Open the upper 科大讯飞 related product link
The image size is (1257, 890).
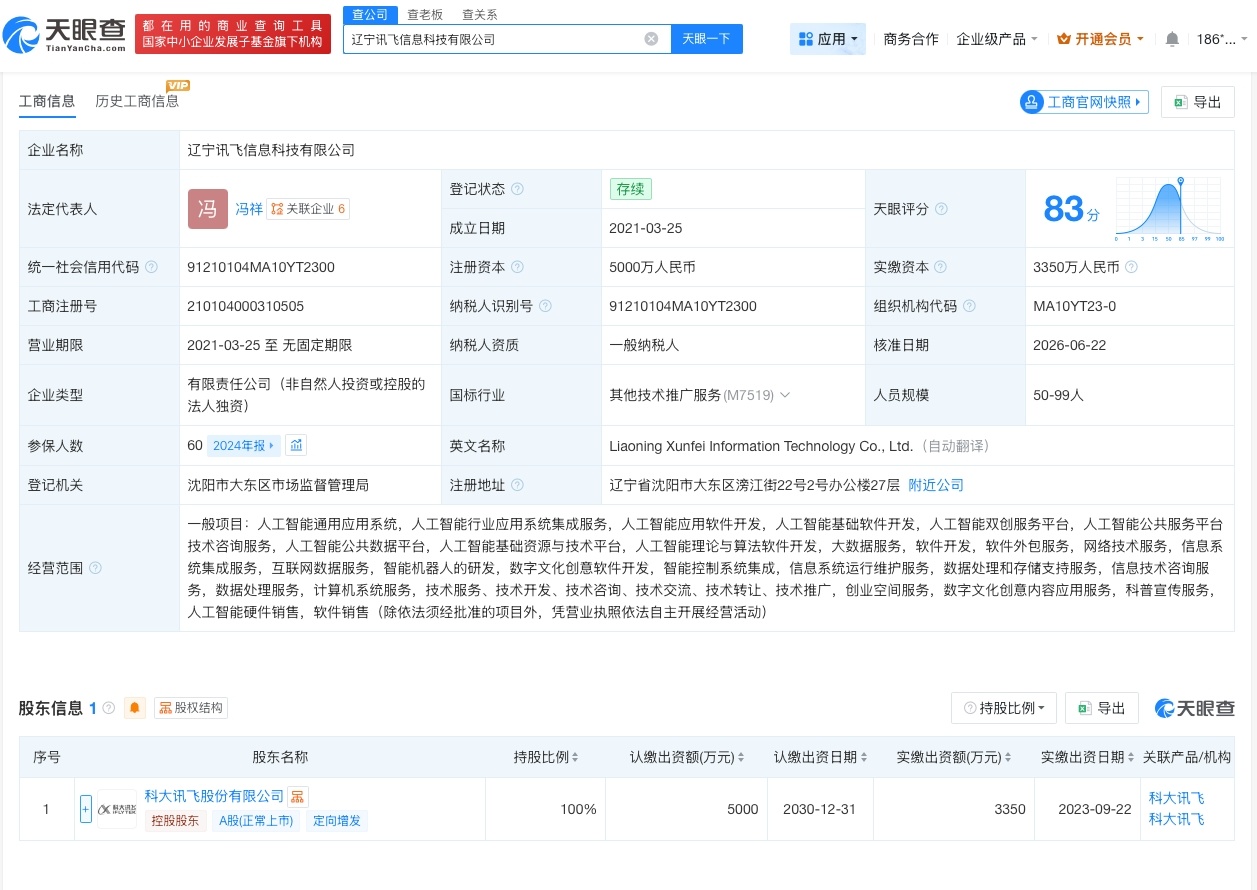[1176, 798]
